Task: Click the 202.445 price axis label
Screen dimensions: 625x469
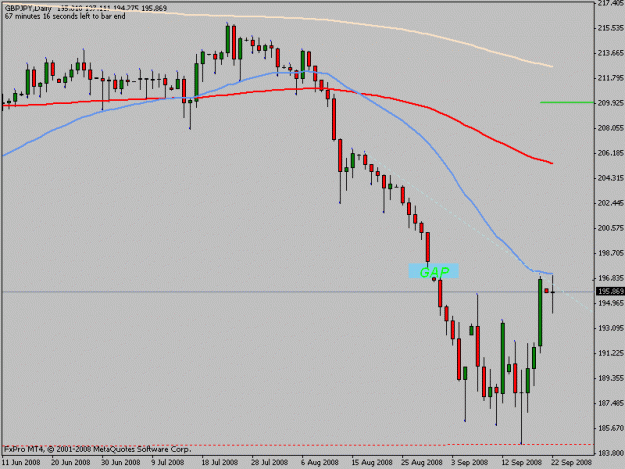Action: tap(610, 203)
